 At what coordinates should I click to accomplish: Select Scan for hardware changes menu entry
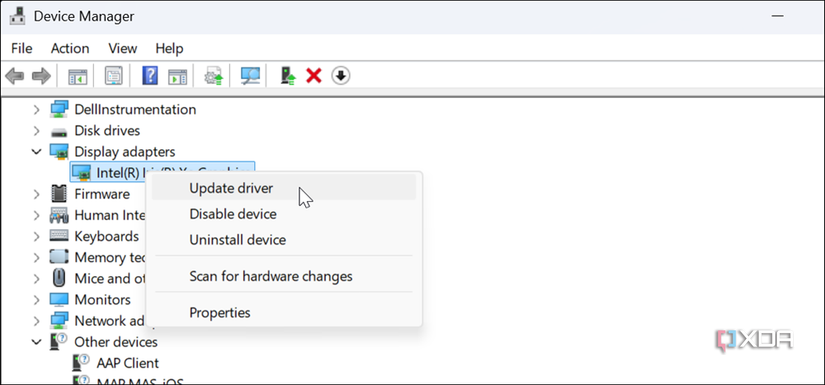pyautogui.click(x=284, y=276)
